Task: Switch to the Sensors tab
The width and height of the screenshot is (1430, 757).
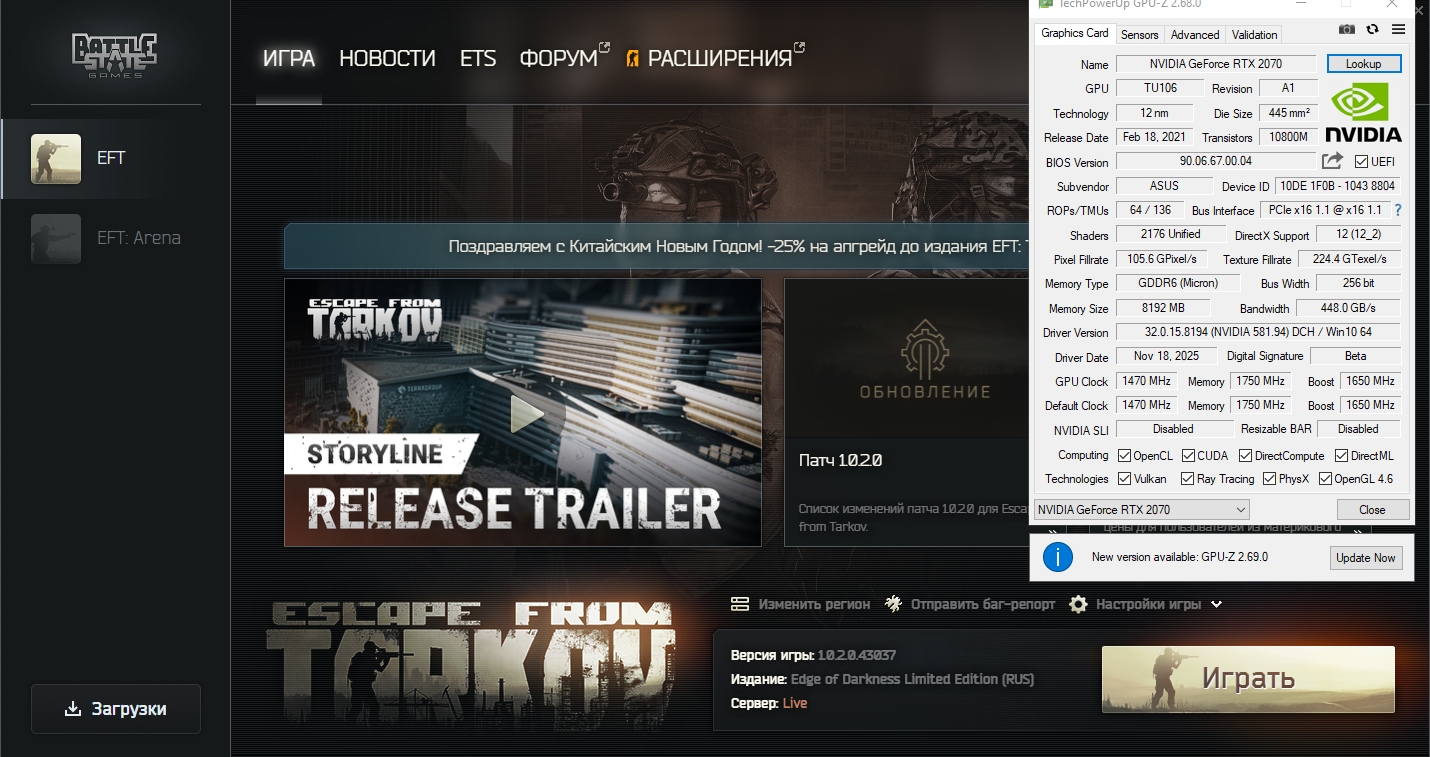Action: click(x=1139, y=35)
